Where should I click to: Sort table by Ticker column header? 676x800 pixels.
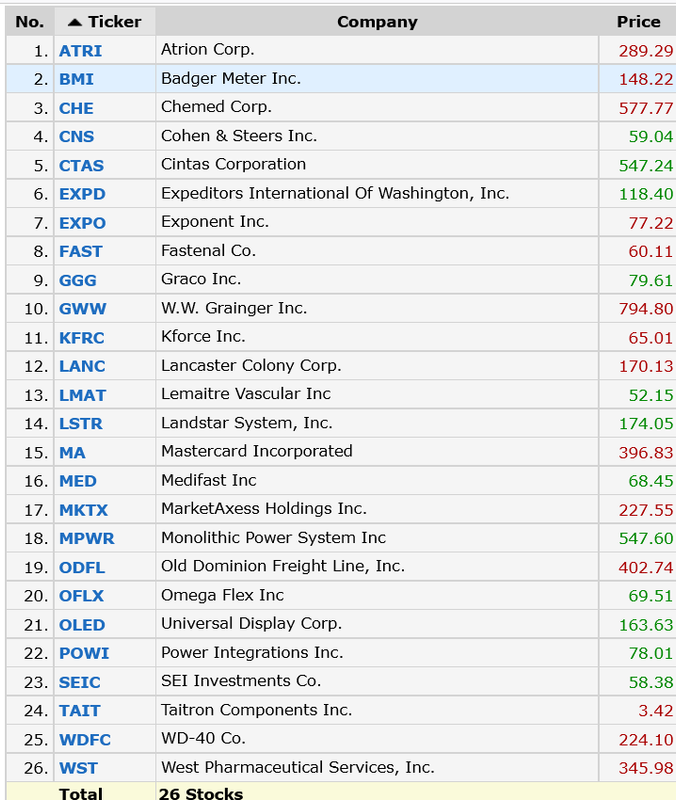[x=105, y=22]
